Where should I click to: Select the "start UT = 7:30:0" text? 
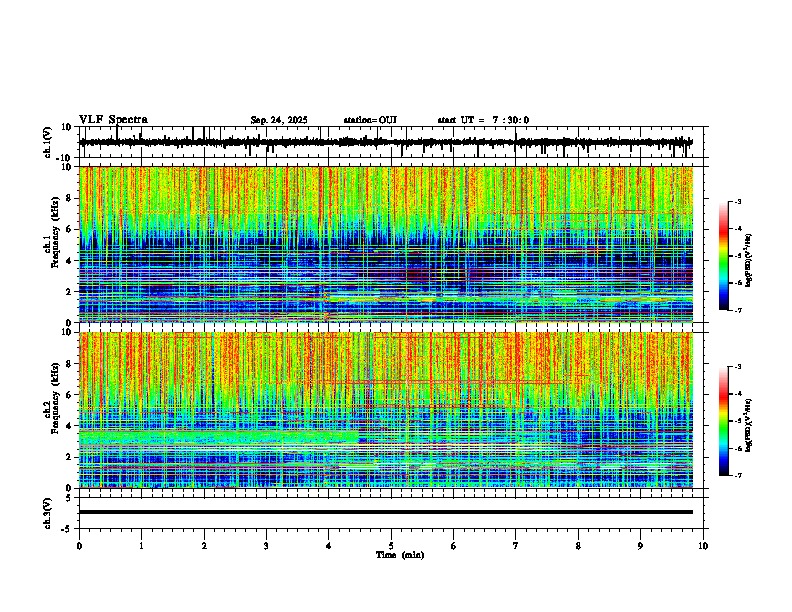(x=483, y=120)
